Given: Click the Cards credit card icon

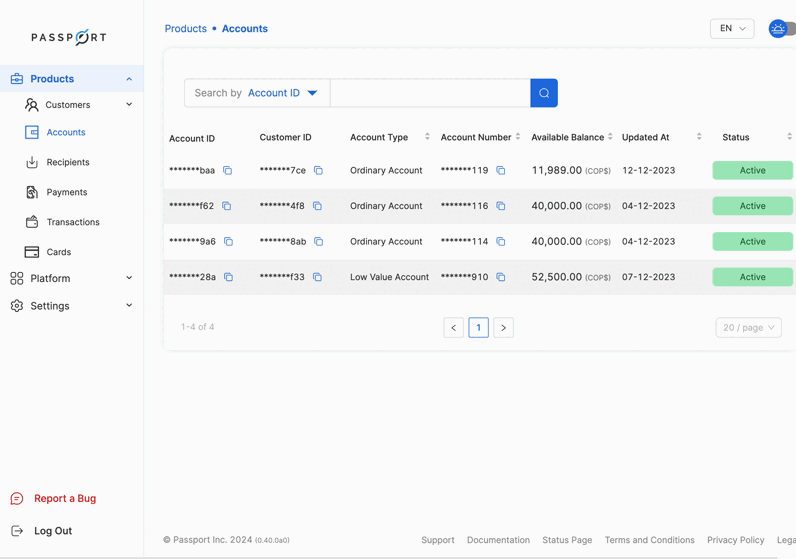Looking at the screenshot, I should pyautogui.click(x=31, y=252).
